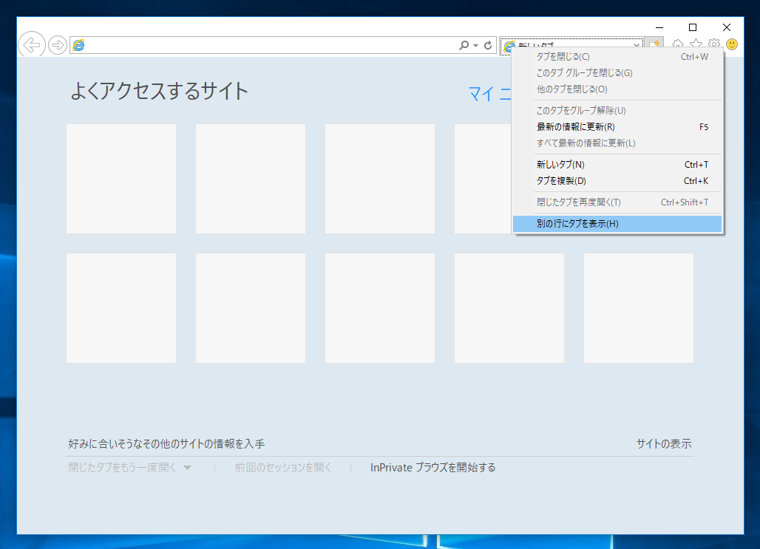
Task: Open the first bottom-row site tile
Action: tap(121, 308)
